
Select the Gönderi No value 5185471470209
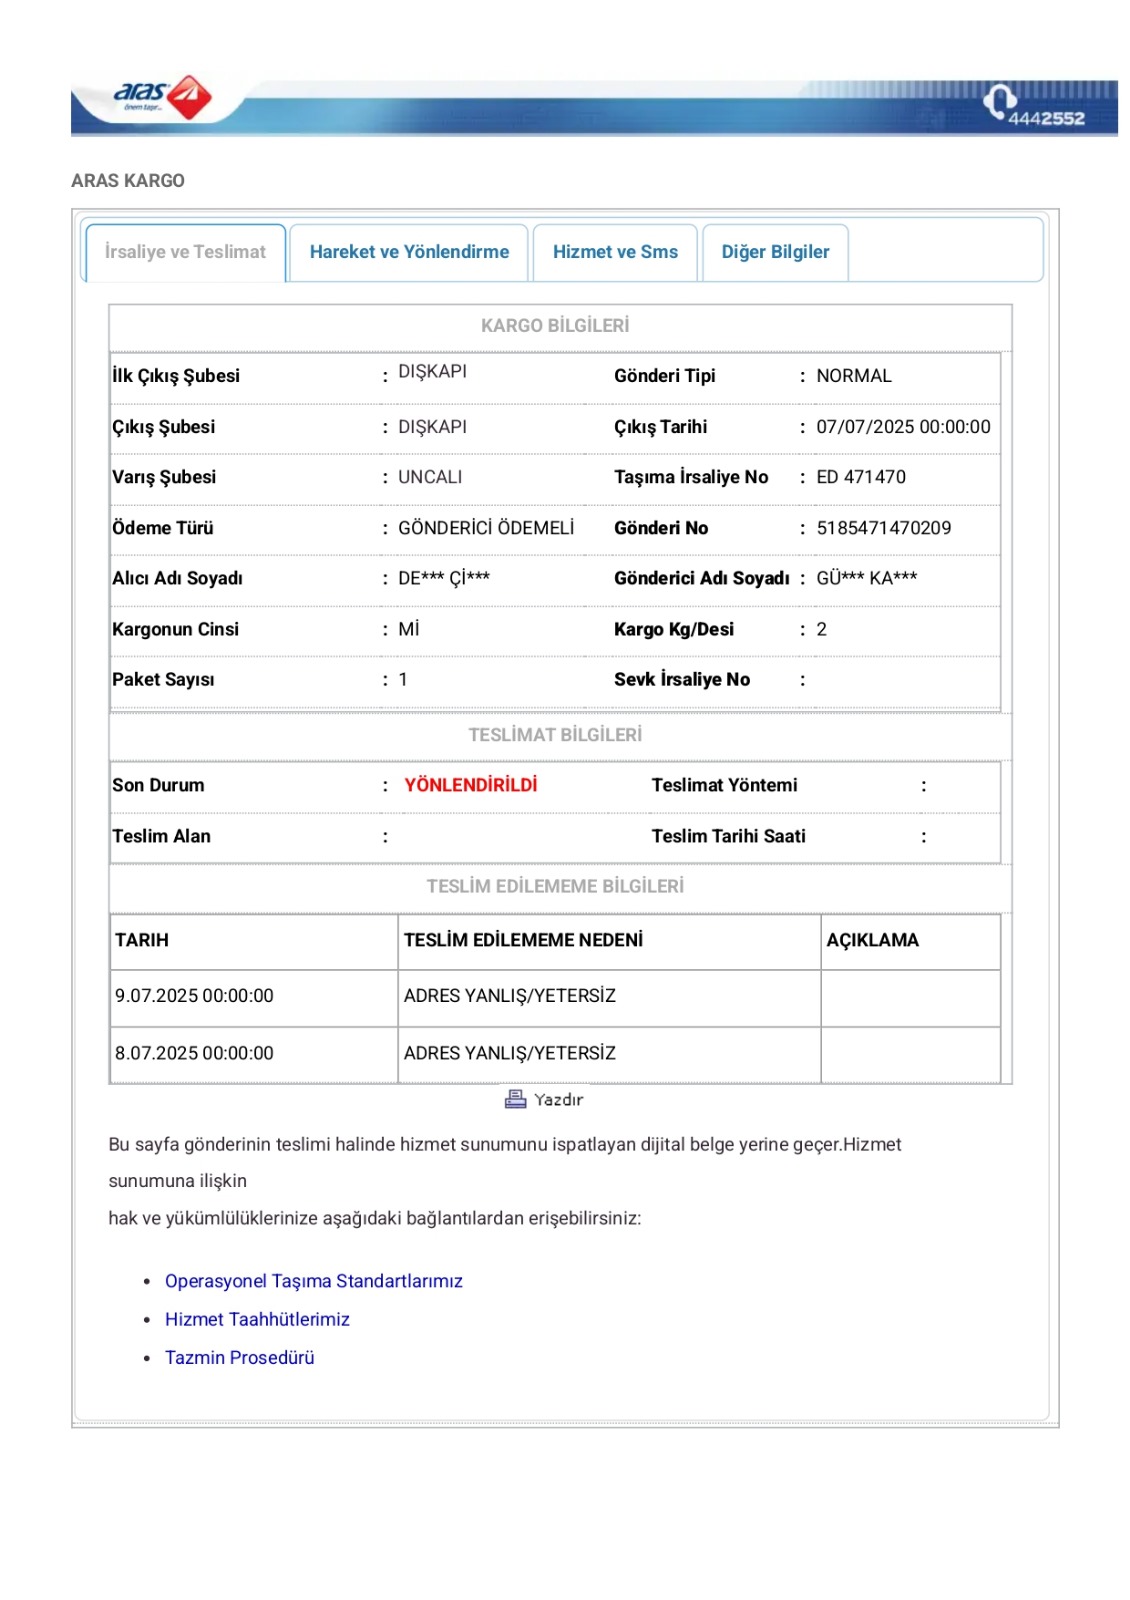[884, 528]
